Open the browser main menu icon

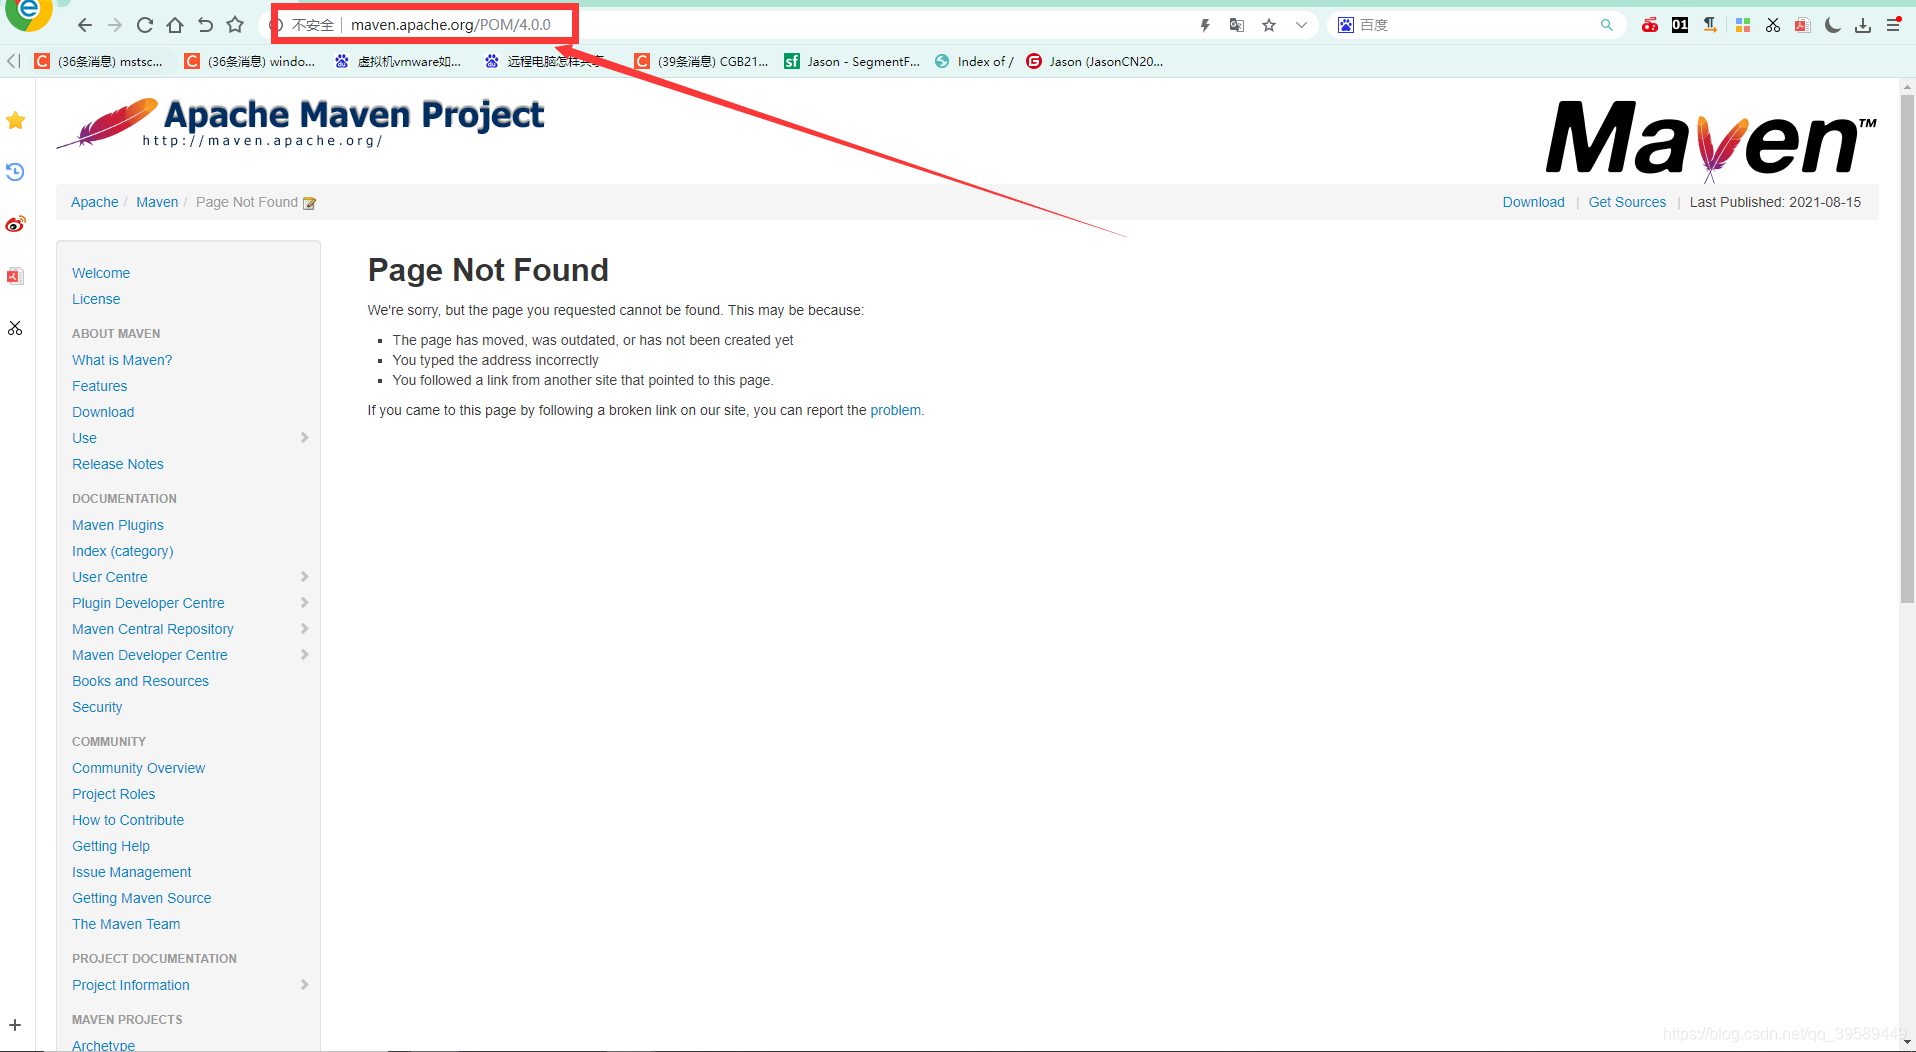point(1894,25)
